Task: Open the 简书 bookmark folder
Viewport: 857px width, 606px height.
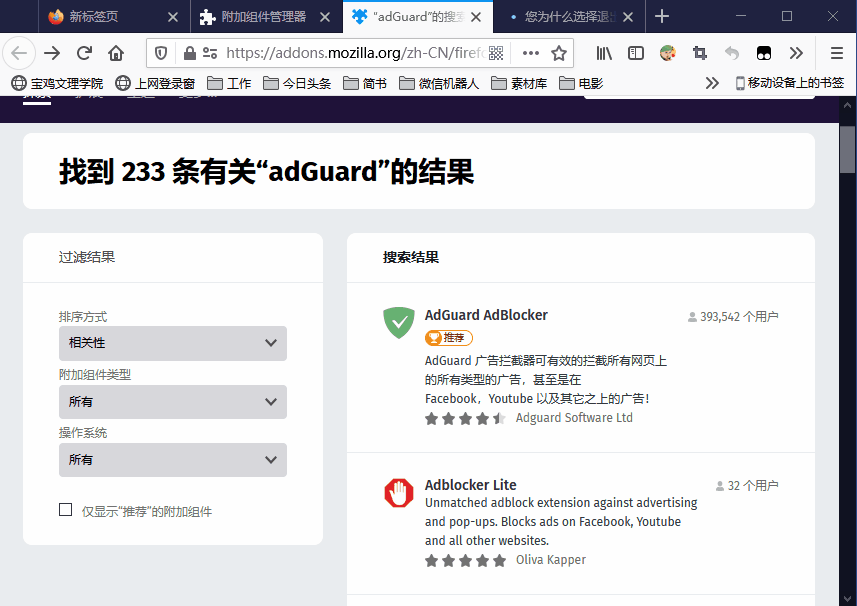Action: tap(365, 83)
